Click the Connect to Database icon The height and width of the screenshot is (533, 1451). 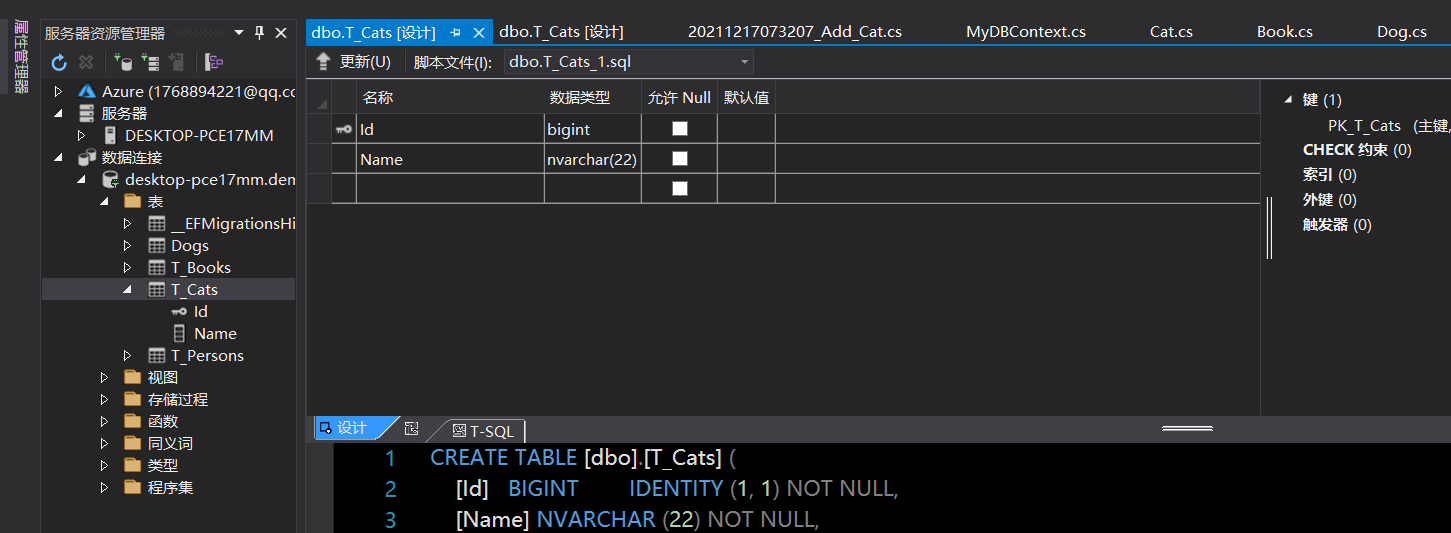pyautogui.click(x=123, y=63)
